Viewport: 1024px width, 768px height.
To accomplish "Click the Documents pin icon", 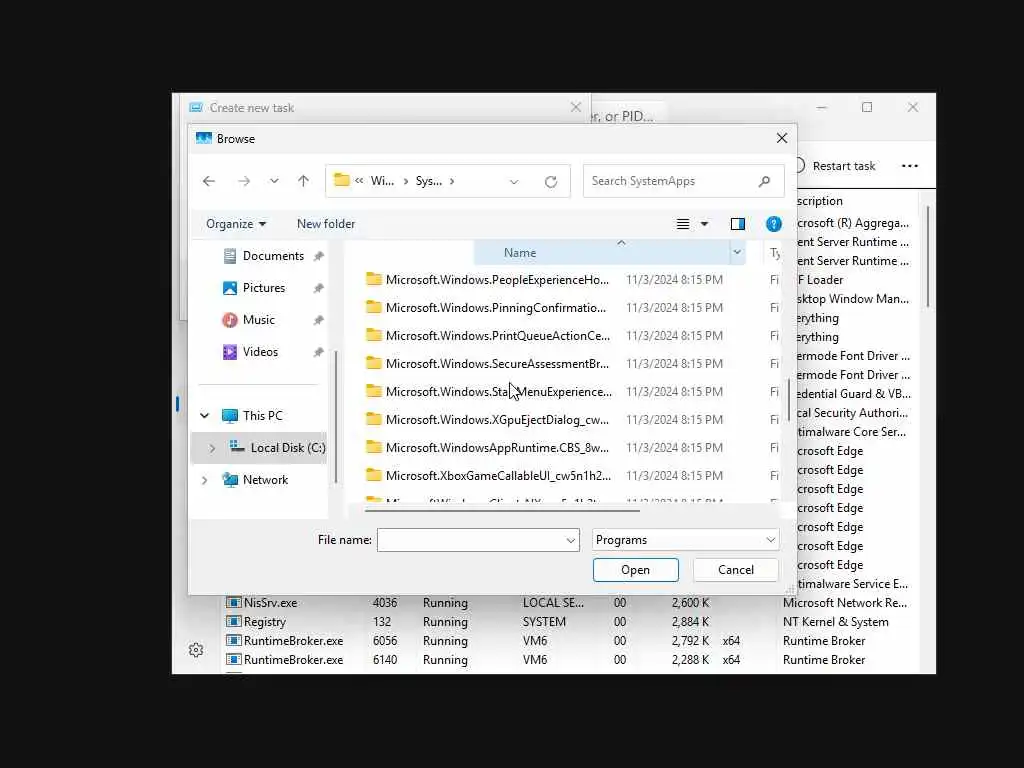I will [x=318, y=256].
